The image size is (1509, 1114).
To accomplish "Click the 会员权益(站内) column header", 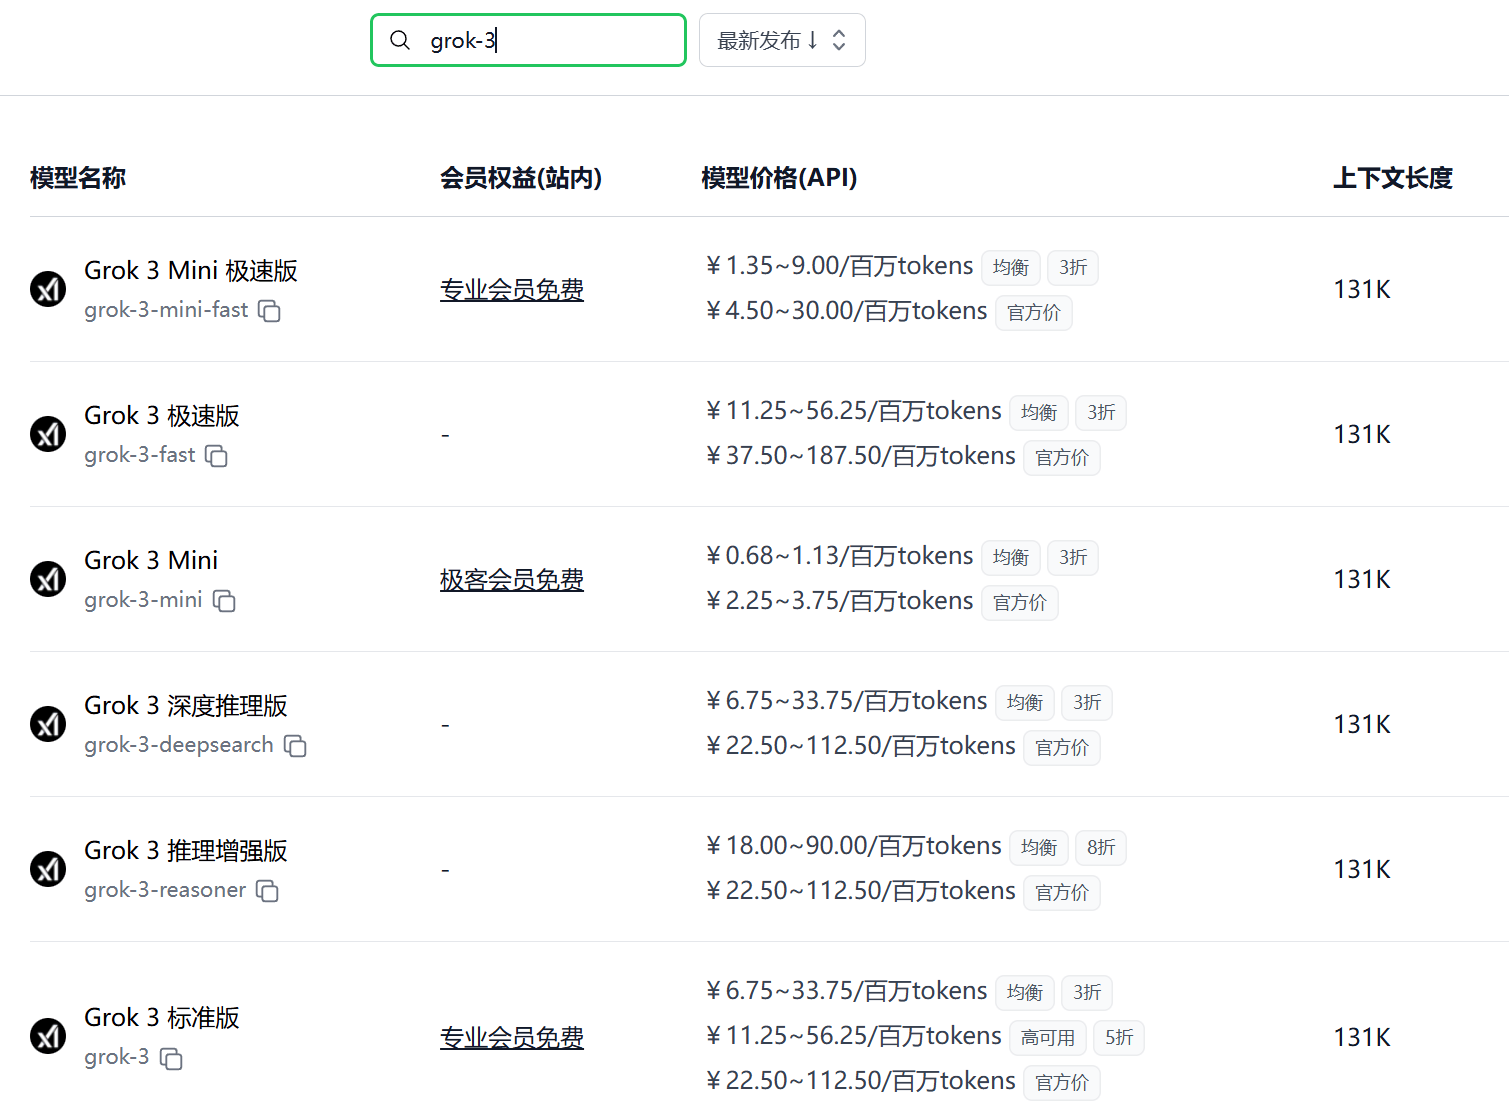I will coord(521,178).
